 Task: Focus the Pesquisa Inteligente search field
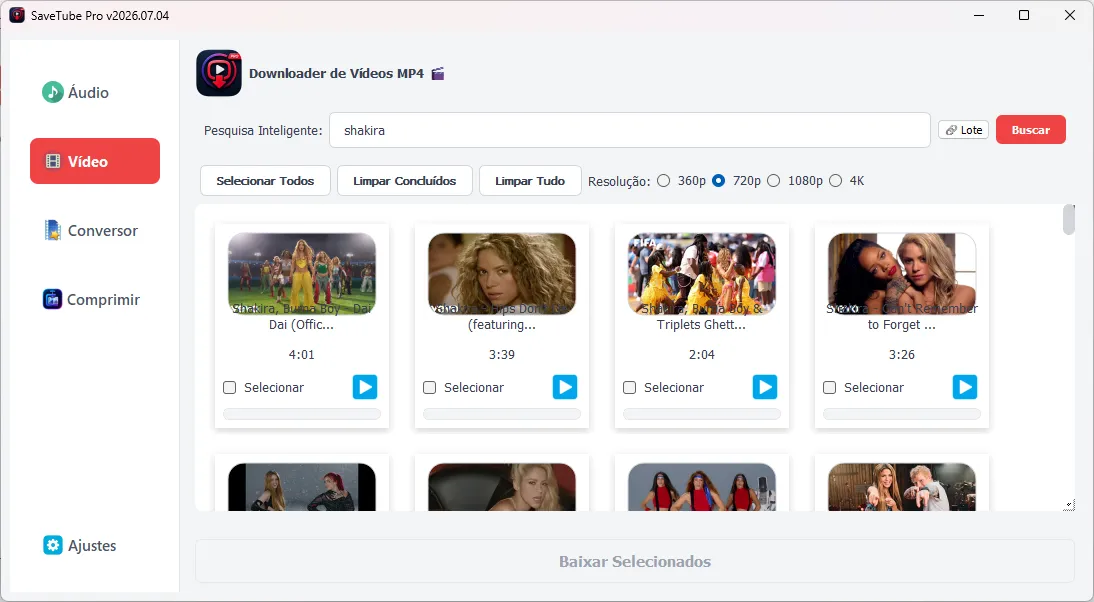[x=629, y=130]
